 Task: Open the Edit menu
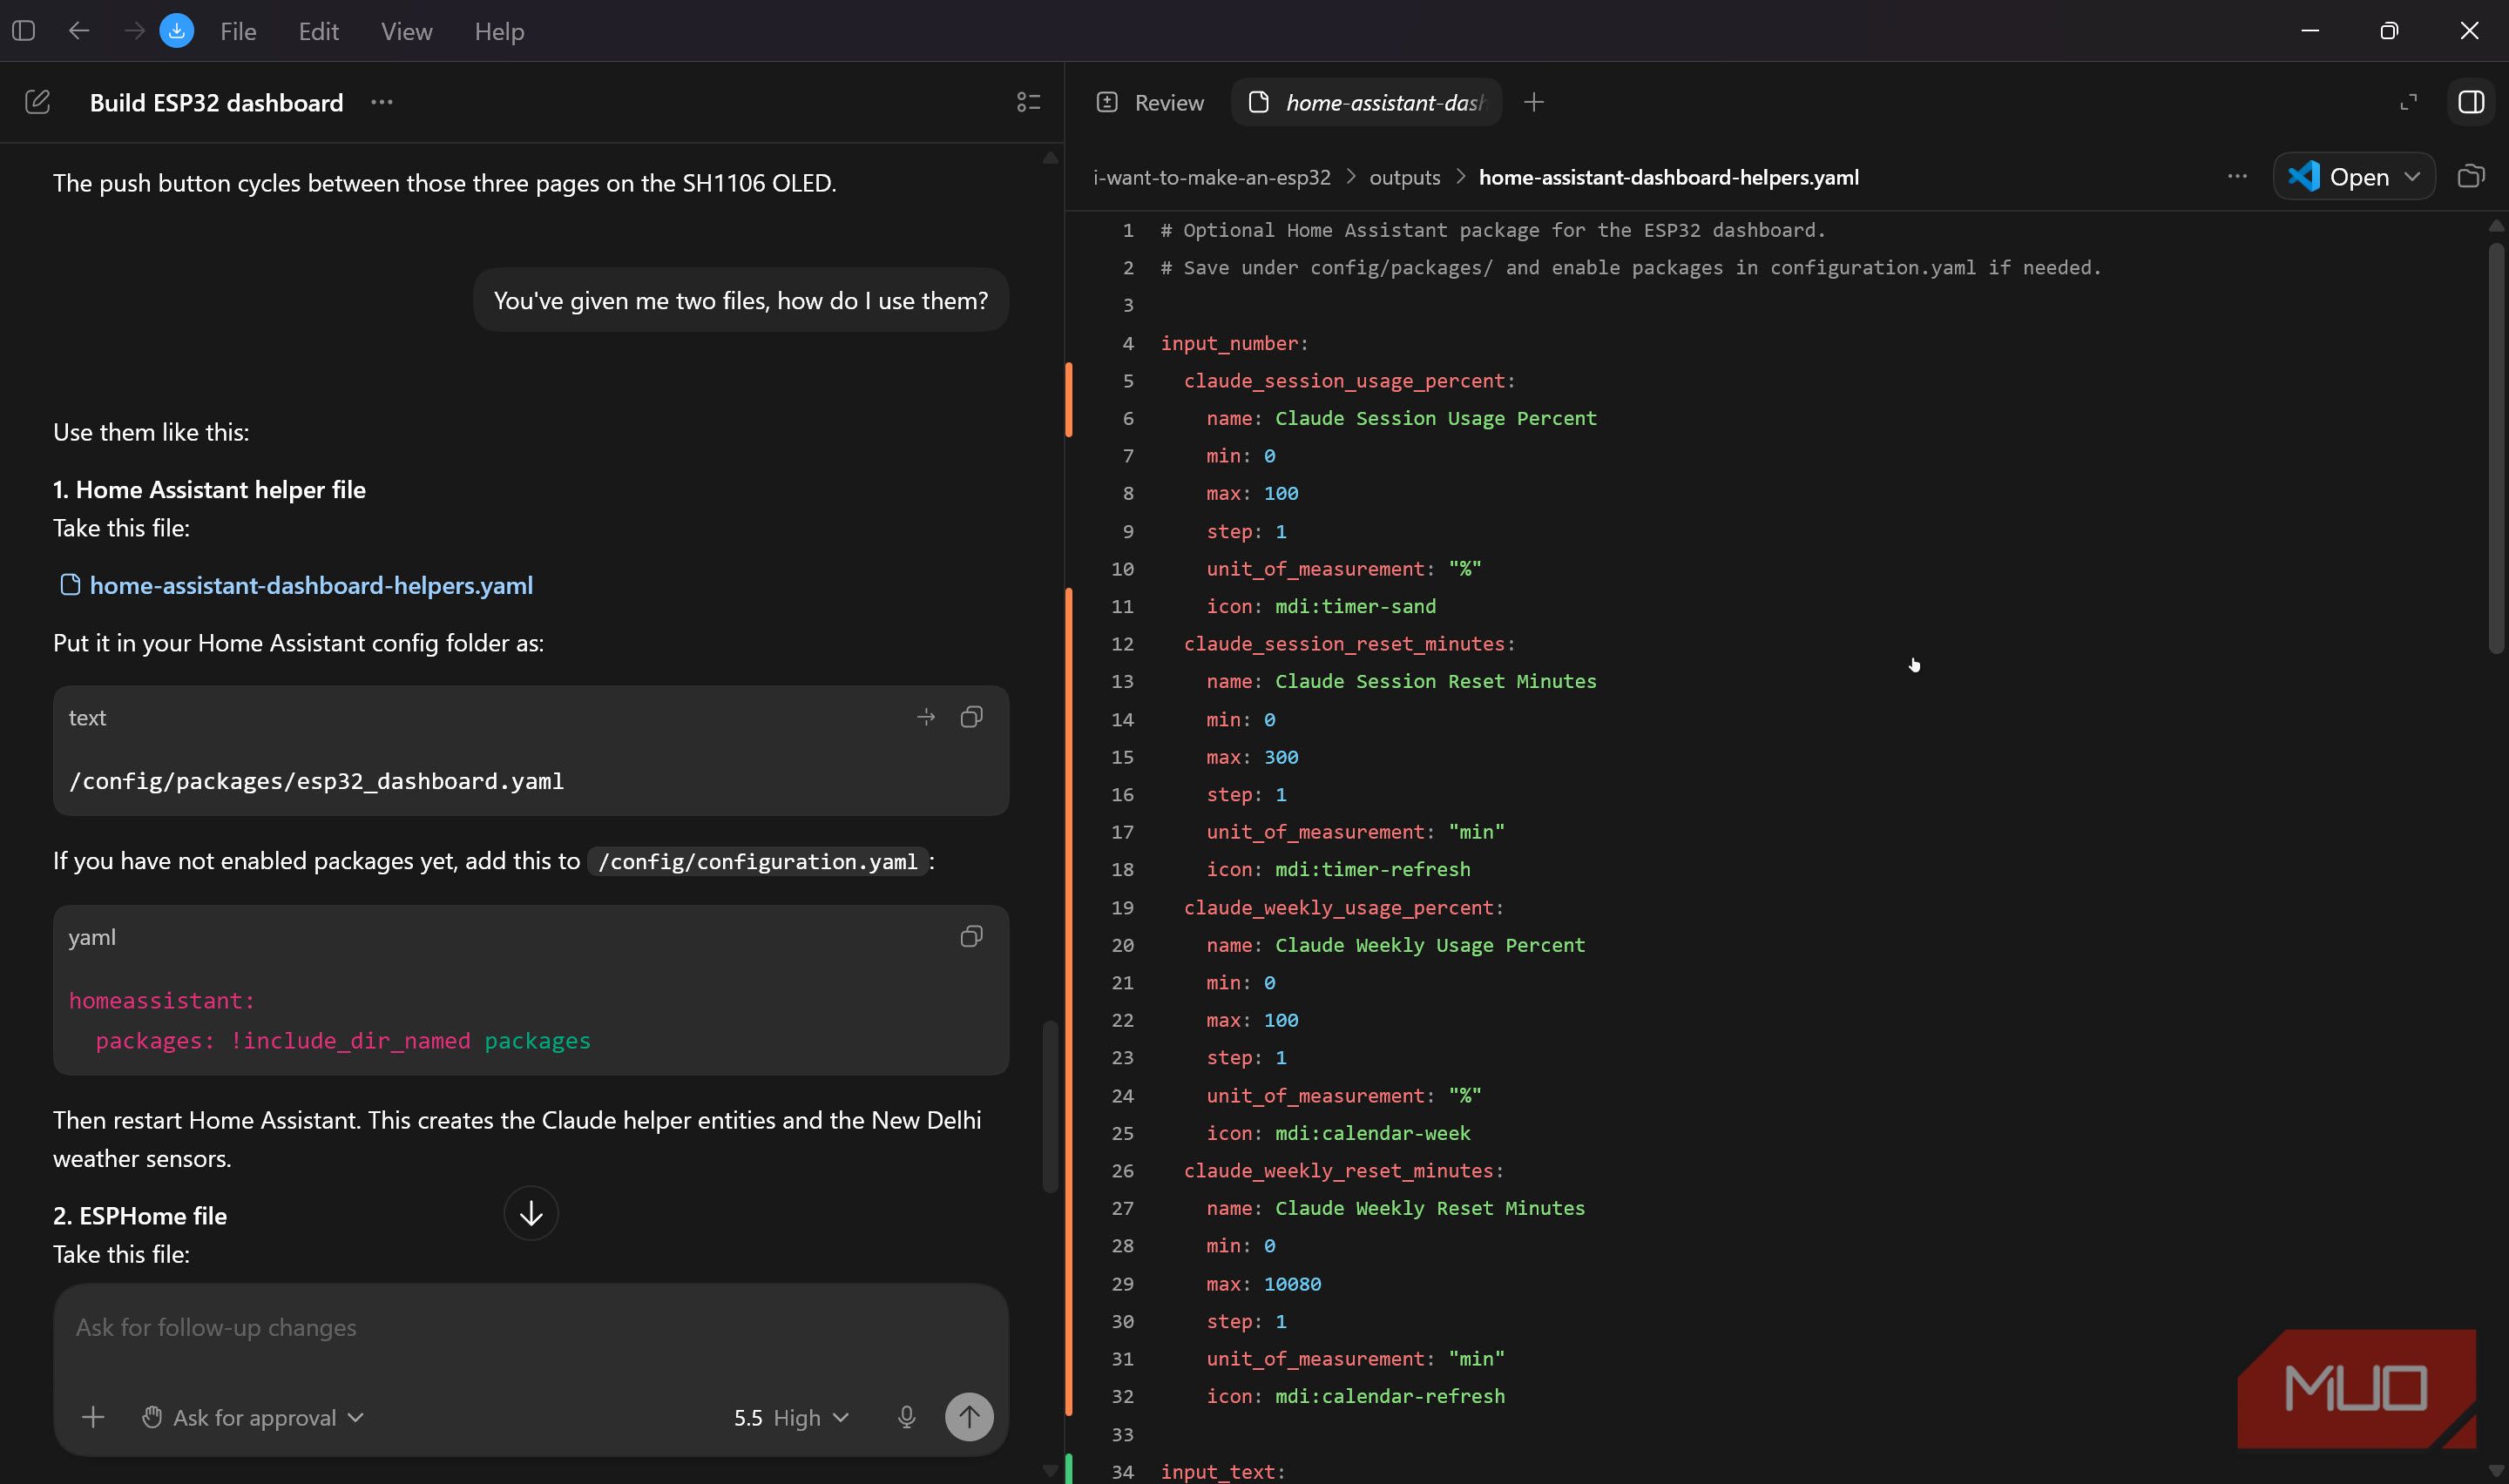pyautogui.click(x=319, y=31)
